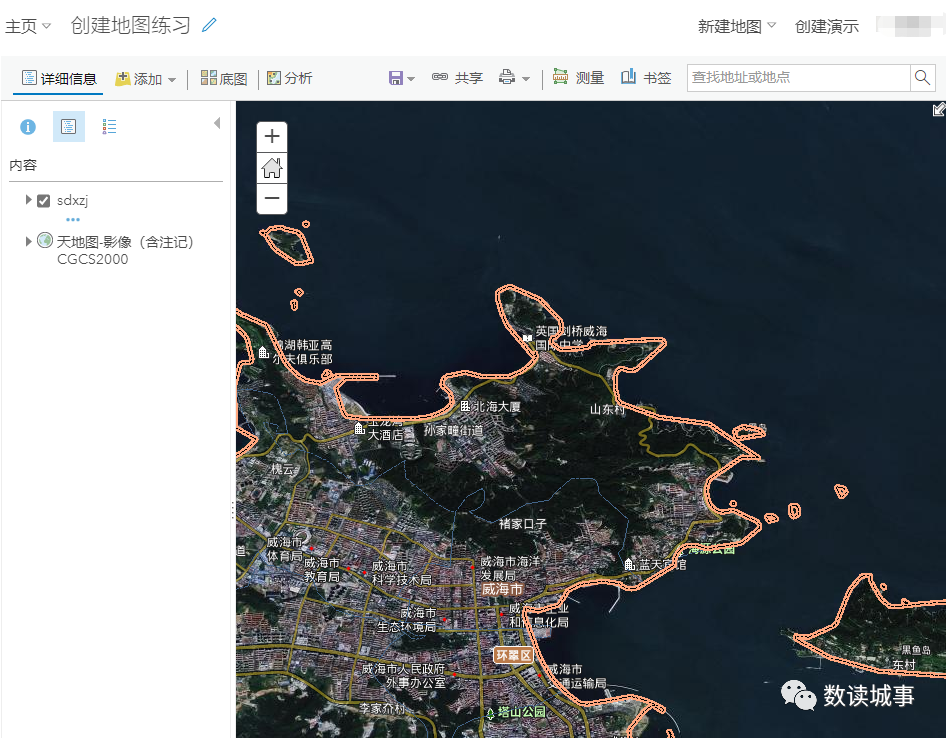Viewport: 946px width, 738px height.
Task: Click the 北海大厦 building marker
Action: tap(465, 406)
